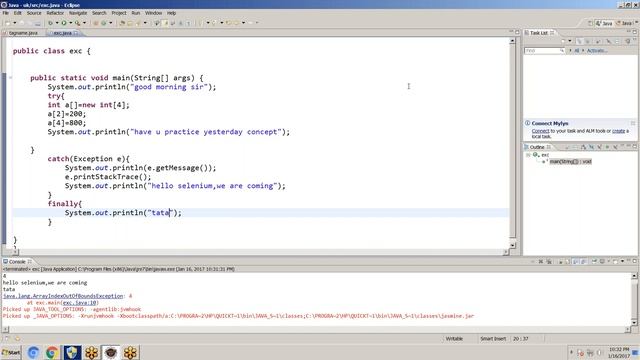Toggle Categorized presentation in Task List

point(580,41)
